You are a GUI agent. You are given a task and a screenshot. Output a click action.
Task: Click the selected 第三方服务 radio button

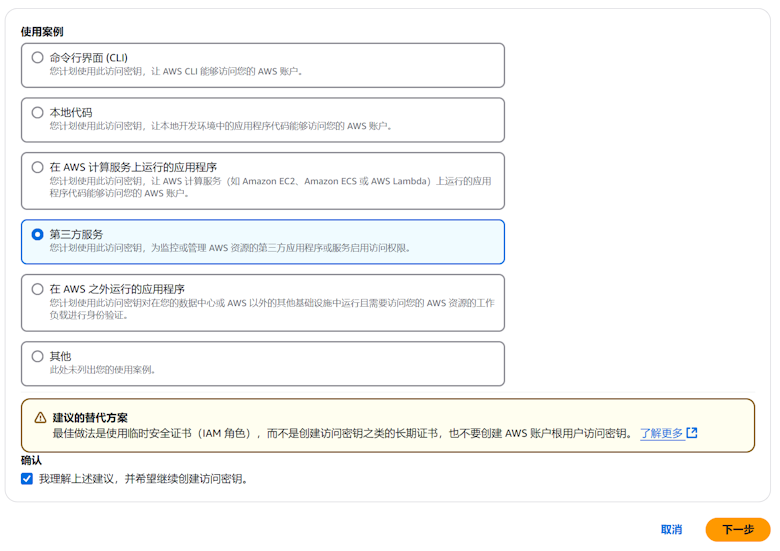38,234
